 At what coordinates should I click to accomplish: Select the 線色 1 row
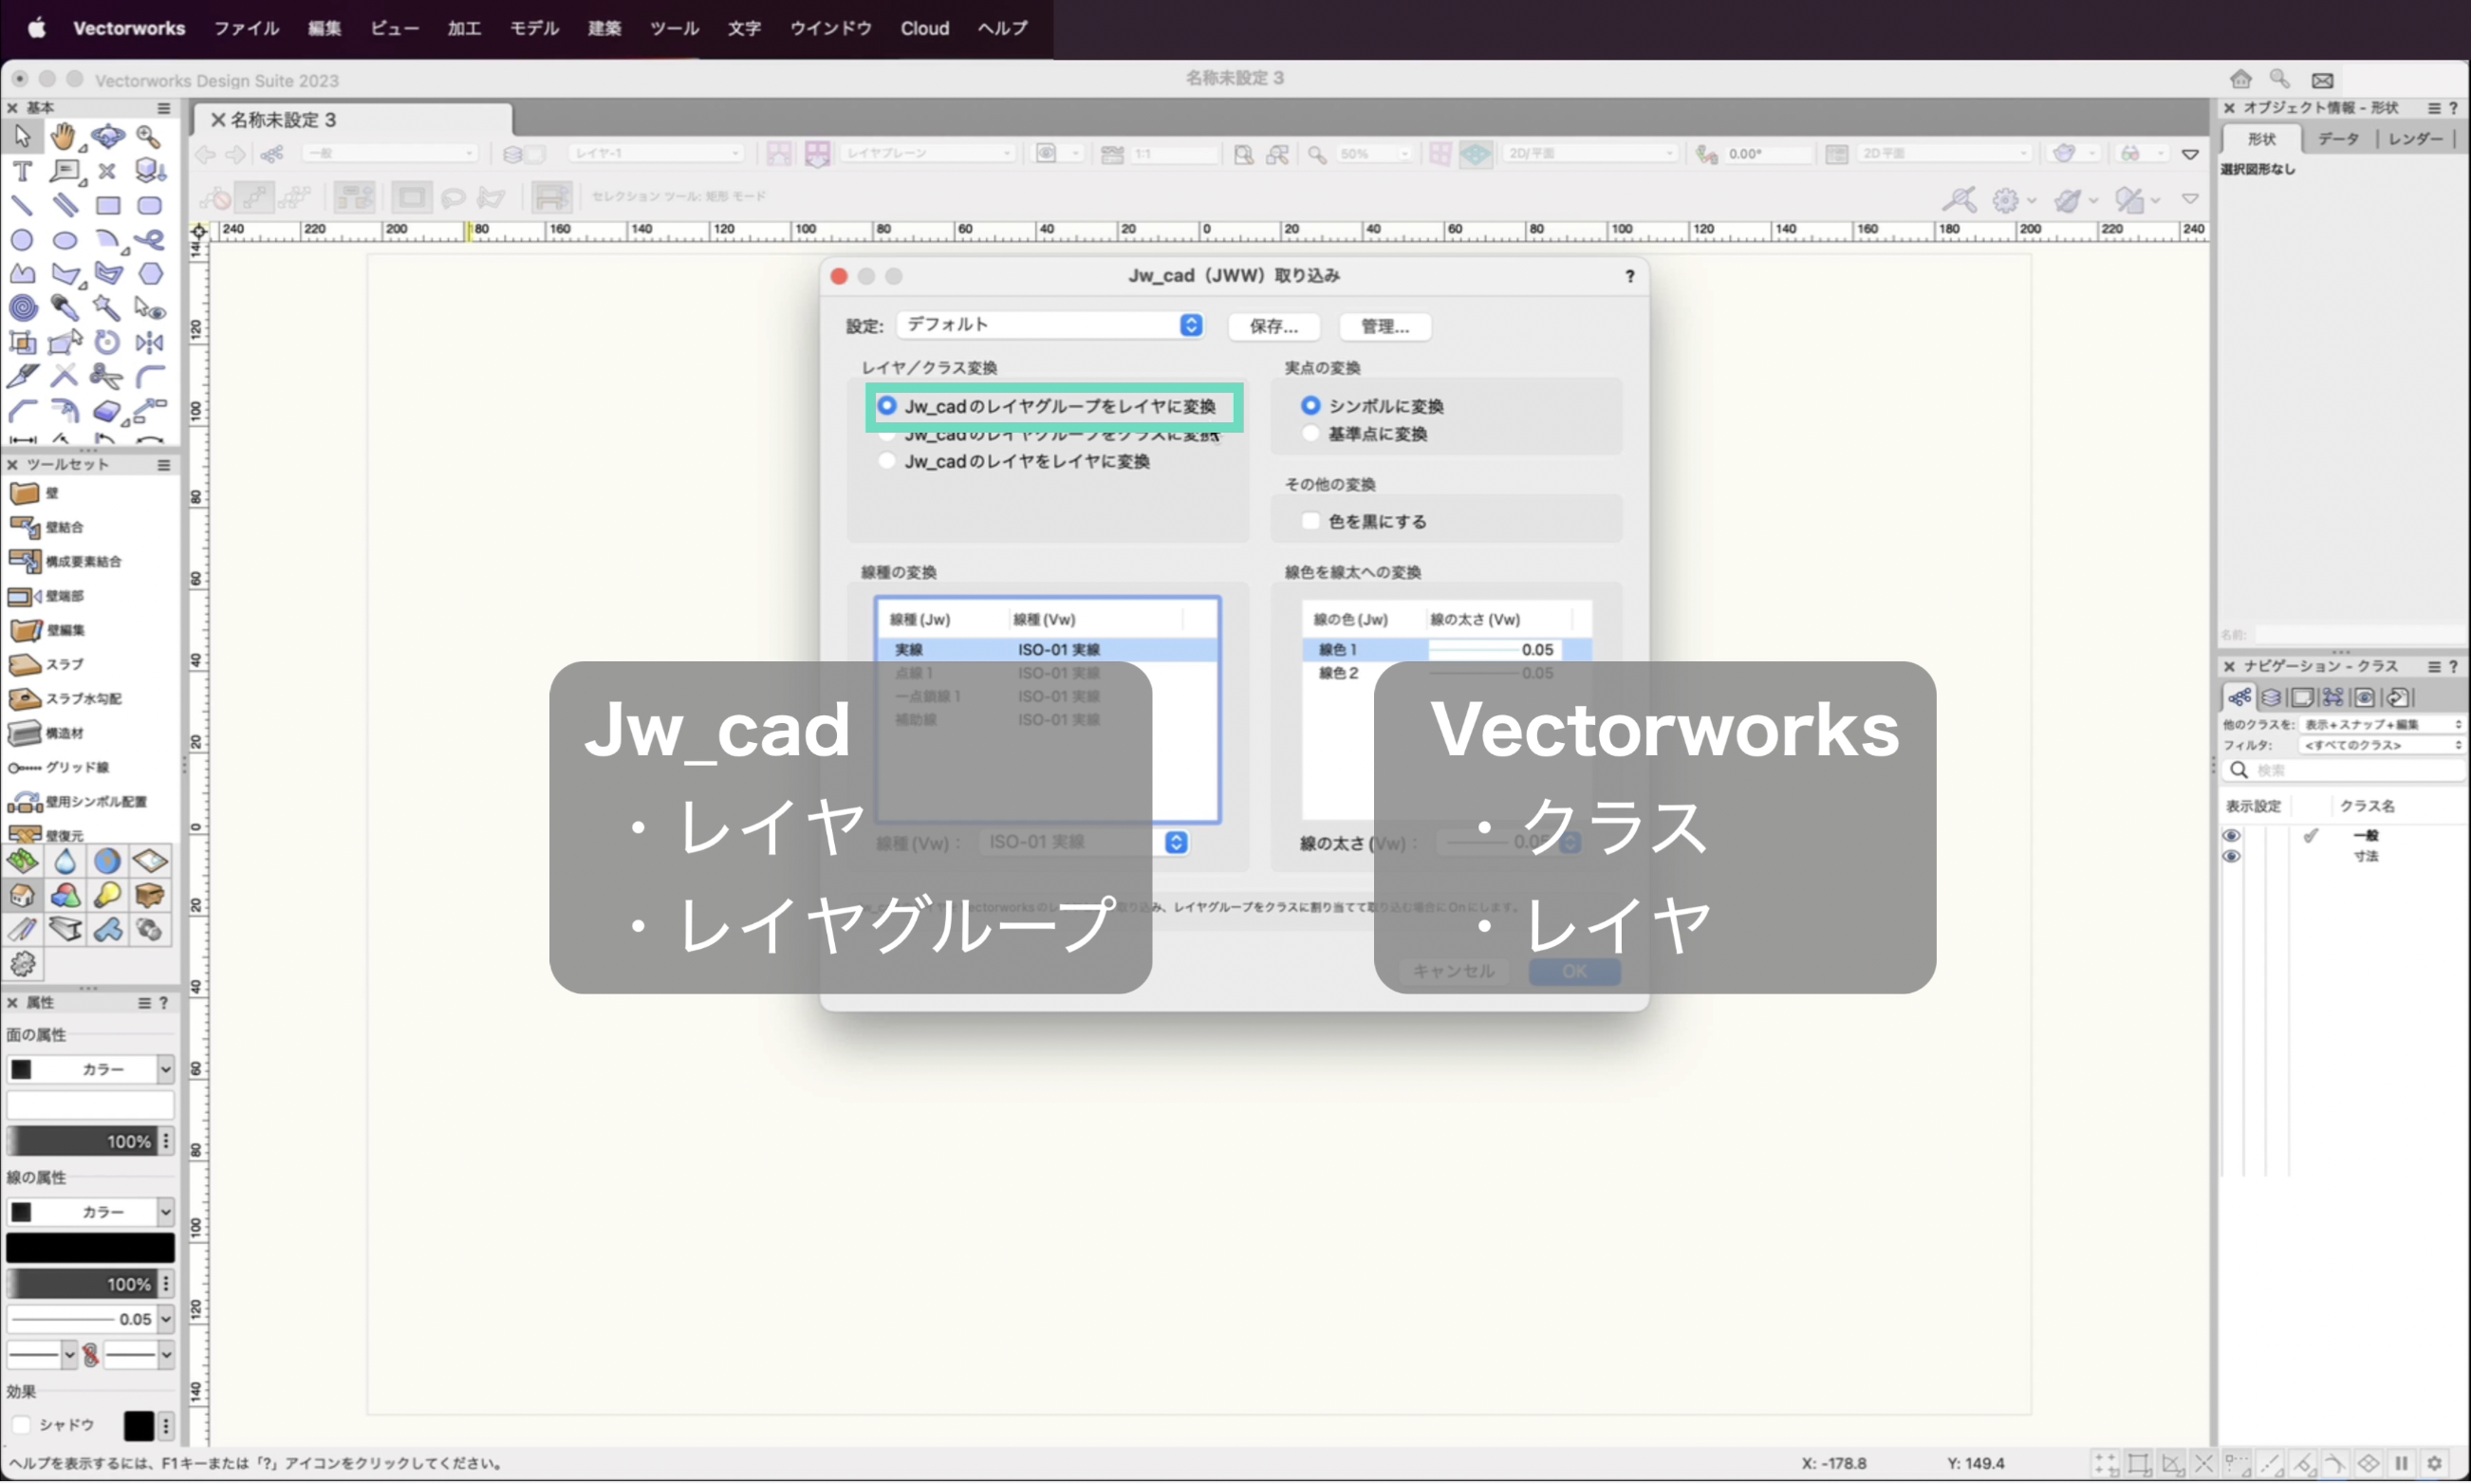point(1446,650)
